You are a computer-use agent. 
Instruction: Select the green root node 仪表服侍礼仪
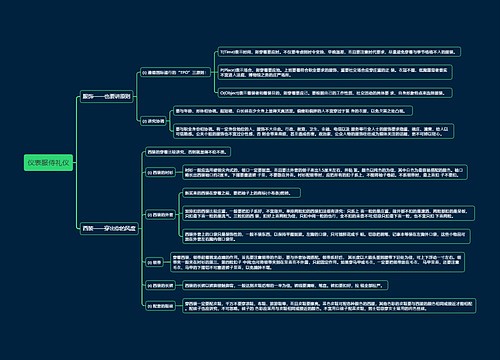[48, 163]
